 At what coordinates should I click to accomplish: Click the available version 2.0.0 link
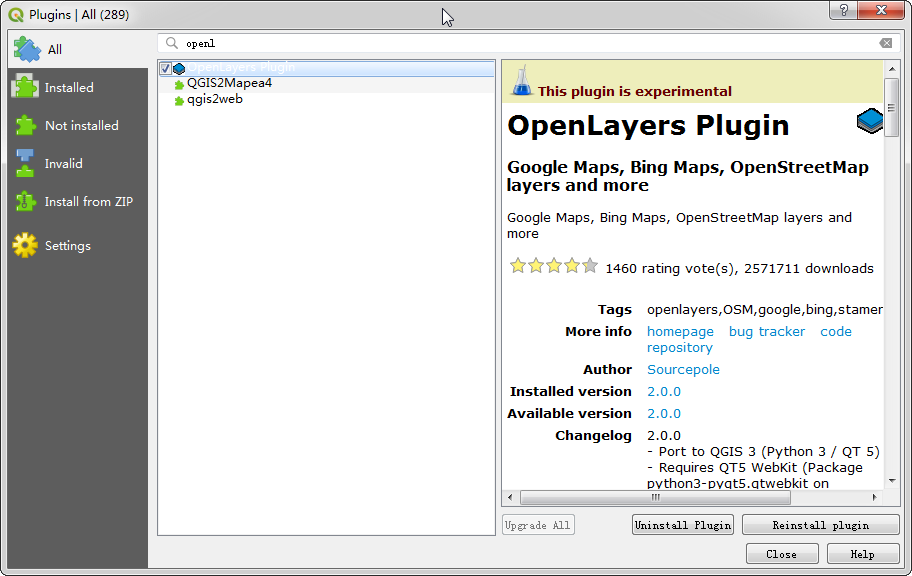click(664, 414)
